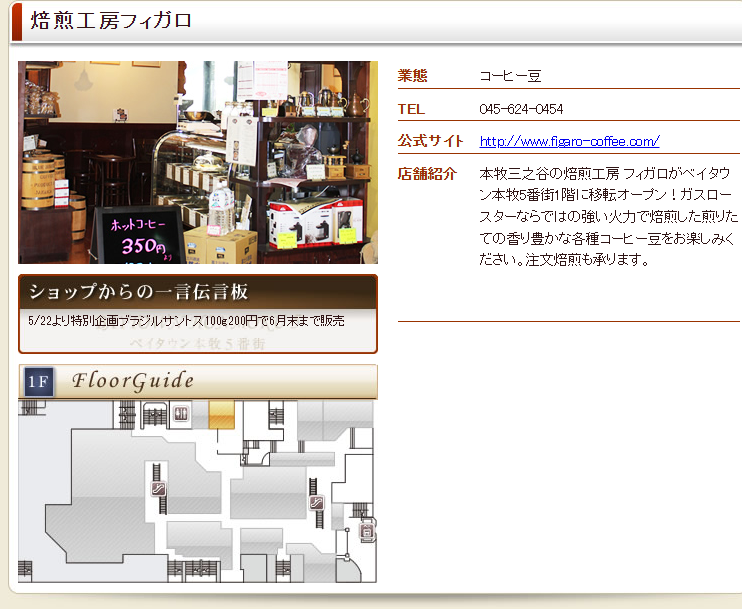Click the coffee shop interior photo
Viewport: 742px width, 609px height.
198,162
